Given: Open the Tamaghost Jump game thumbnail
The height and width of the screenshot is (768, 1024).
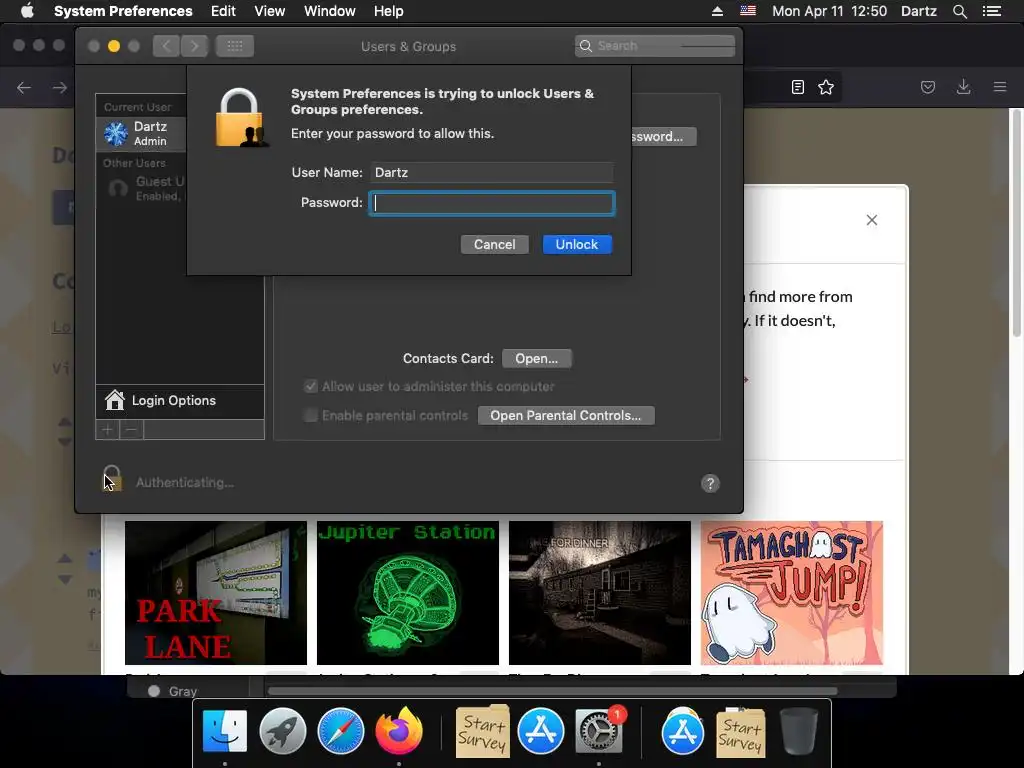Looking at the screenshot, I should [x=792, y=593].
